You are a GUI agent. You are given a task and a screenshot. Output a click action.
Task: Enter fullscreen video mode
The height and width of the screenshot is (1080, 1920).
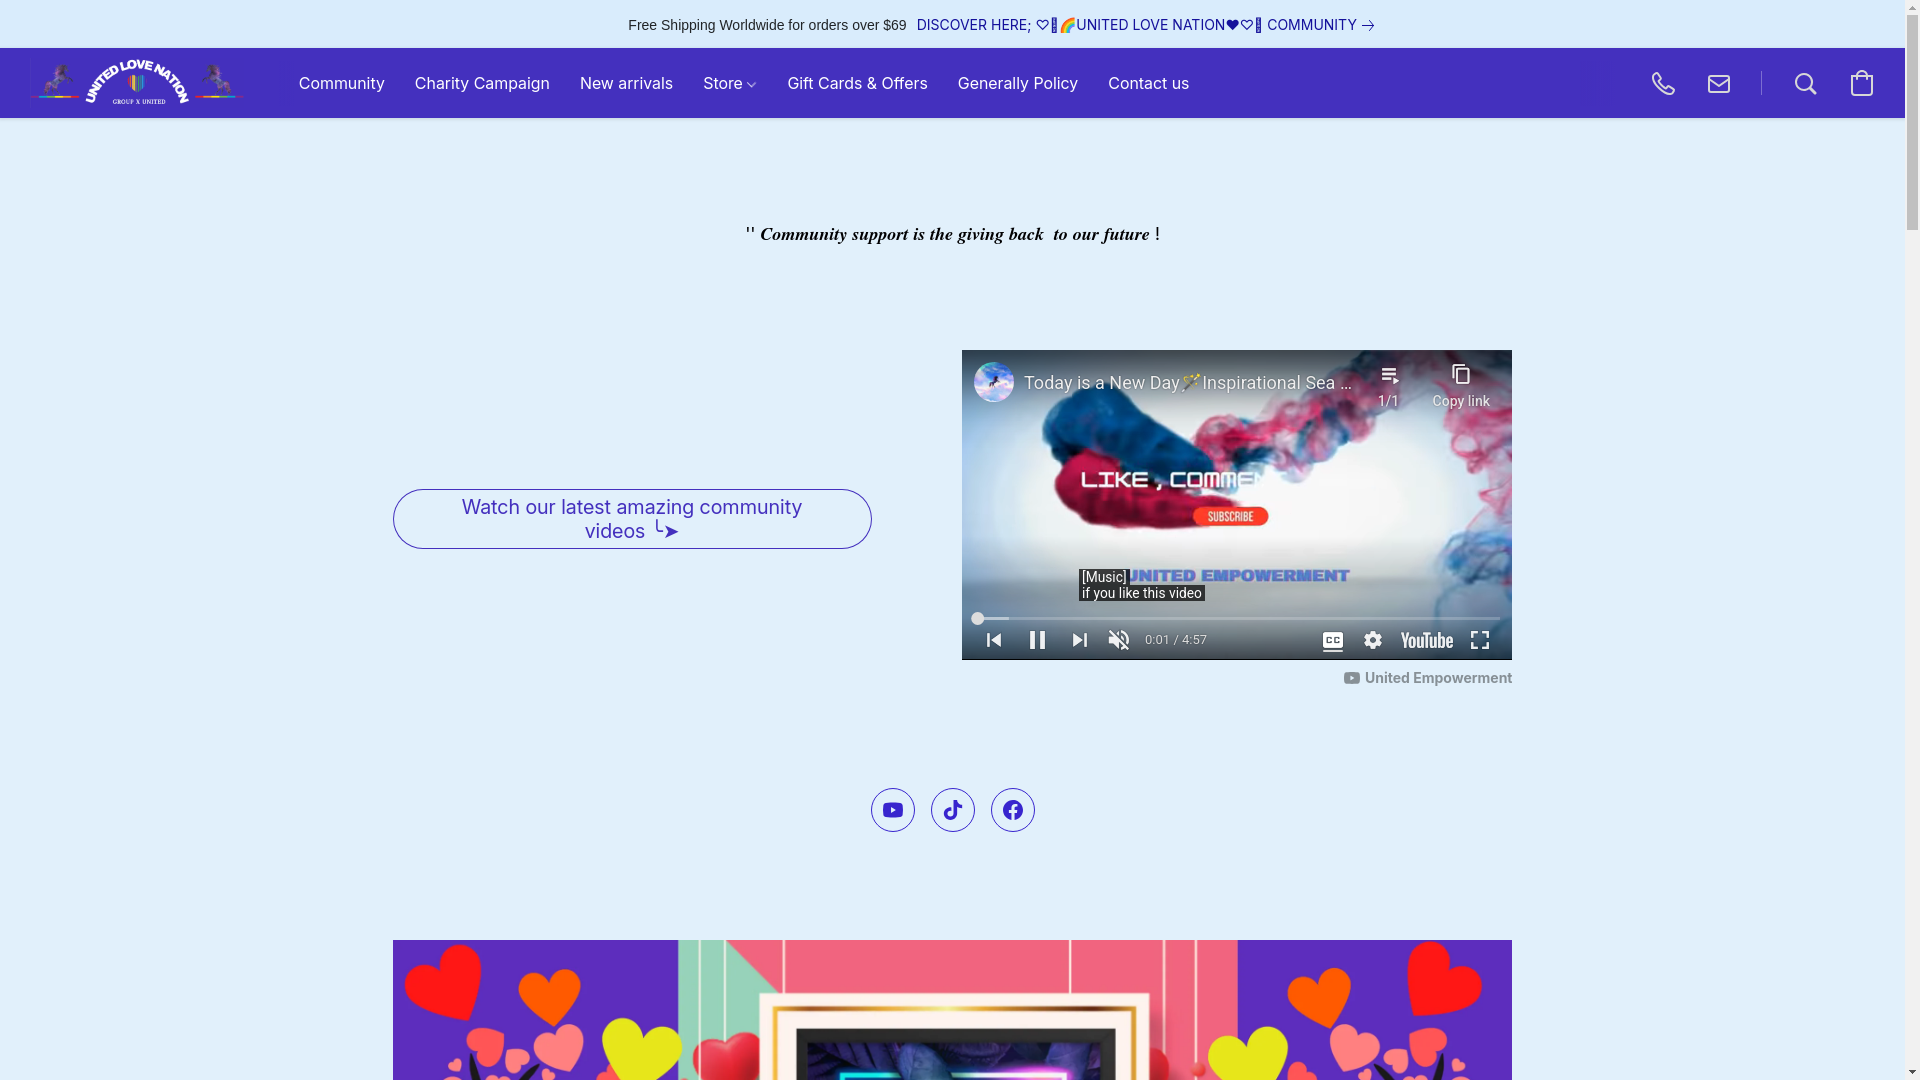(1480, 640)
